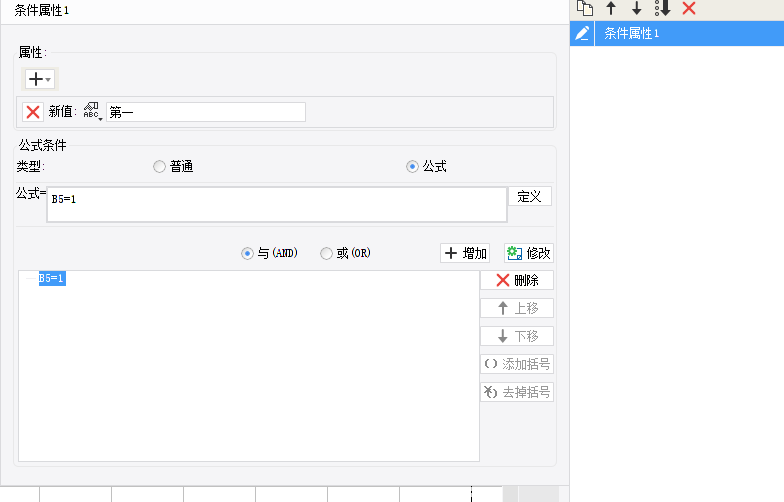784x502 pixels.
Task: Move condition attribute down with arrow icon
Action: click(x=636, y=8)
